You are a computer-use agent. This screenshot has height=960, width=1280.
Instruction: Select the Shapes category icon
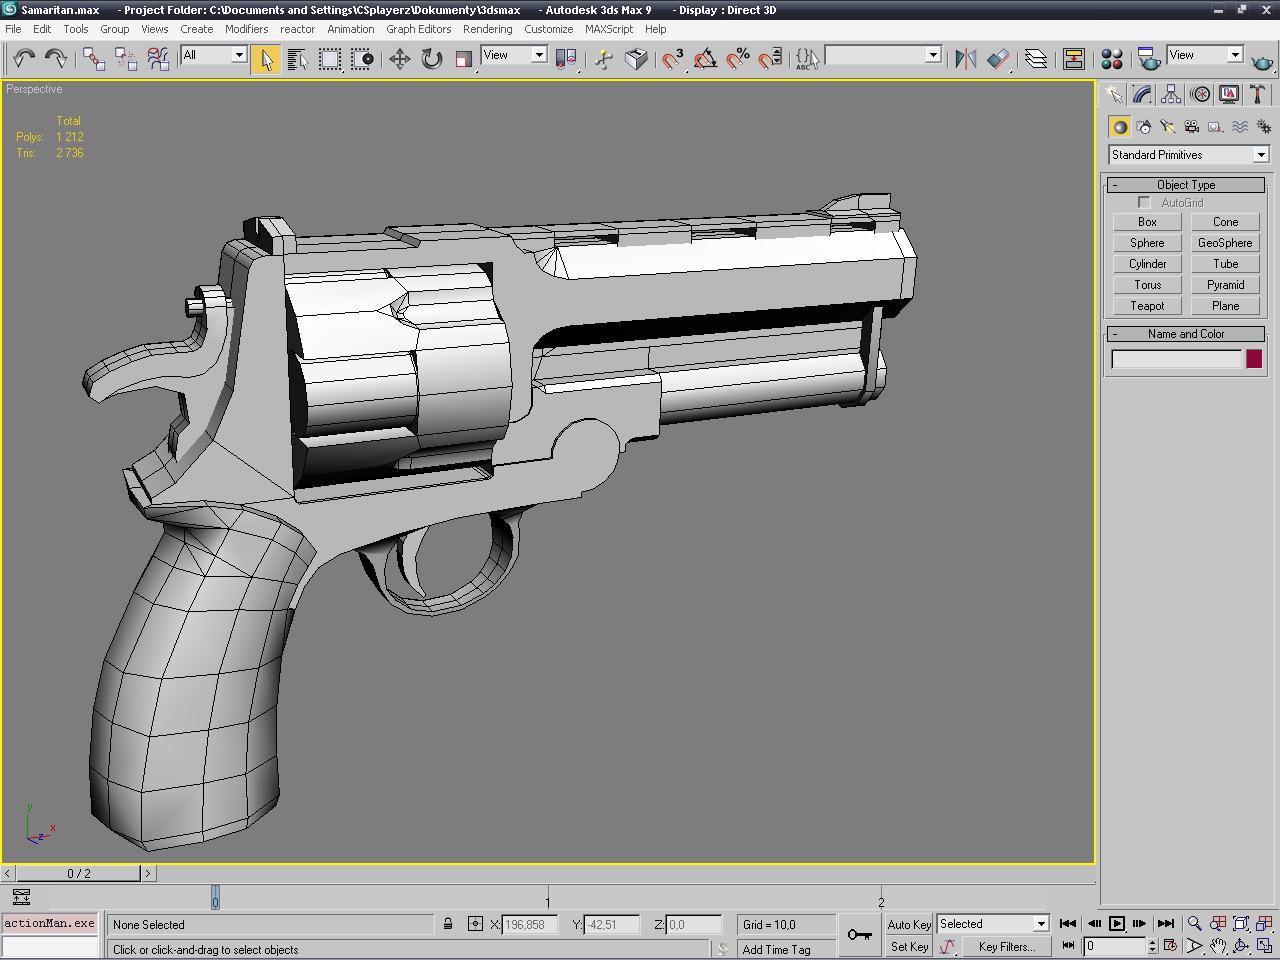[1144, 127]
